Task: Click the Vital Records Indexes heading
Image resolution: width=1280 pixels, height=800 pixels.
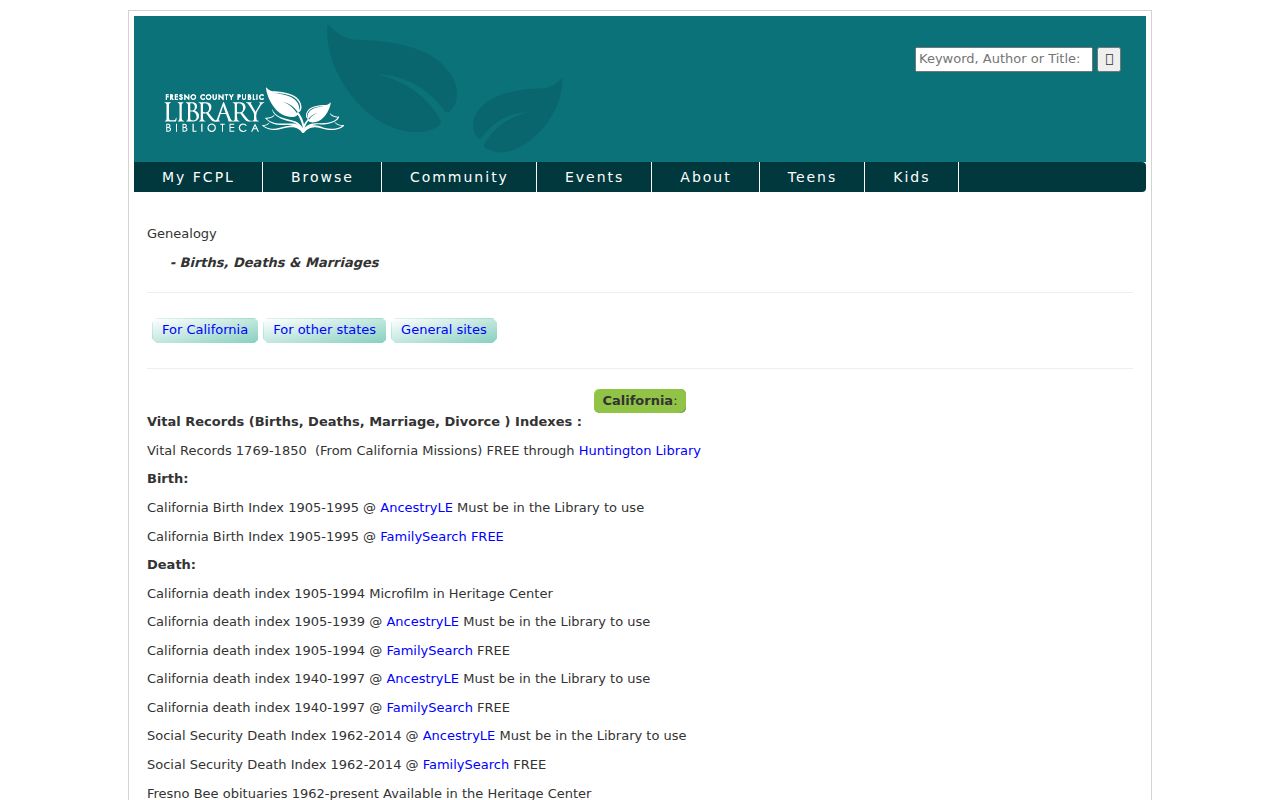Action: point(364,422)
